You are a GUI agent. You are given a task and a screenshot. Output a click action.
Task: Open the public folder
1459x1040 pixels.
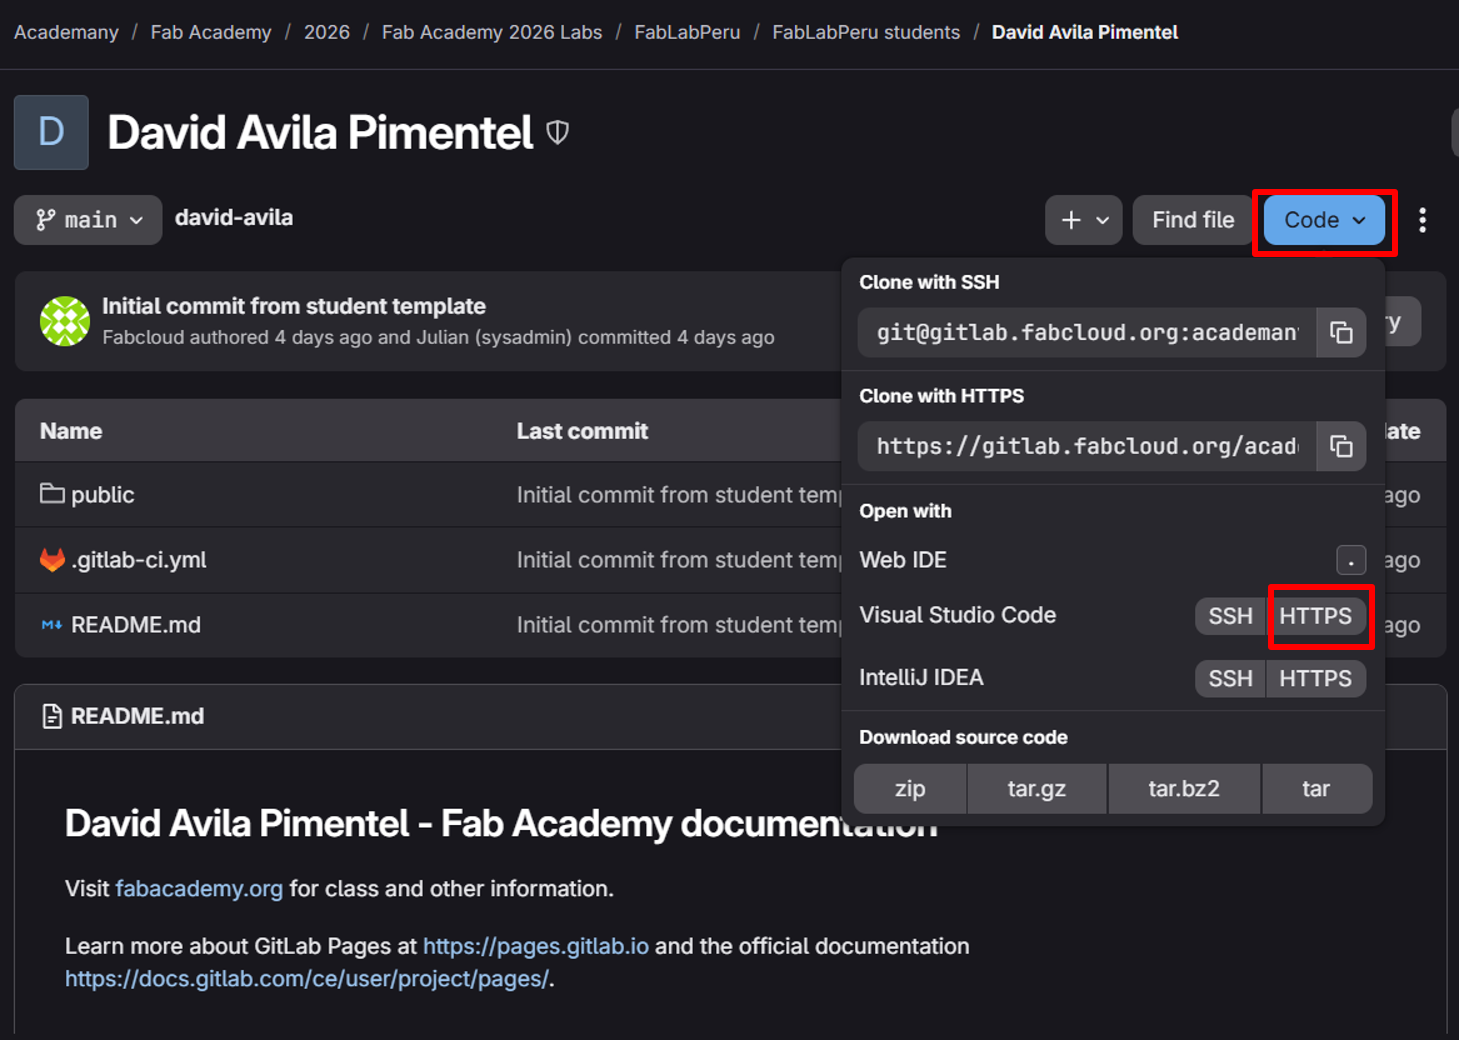click(102, 495)
